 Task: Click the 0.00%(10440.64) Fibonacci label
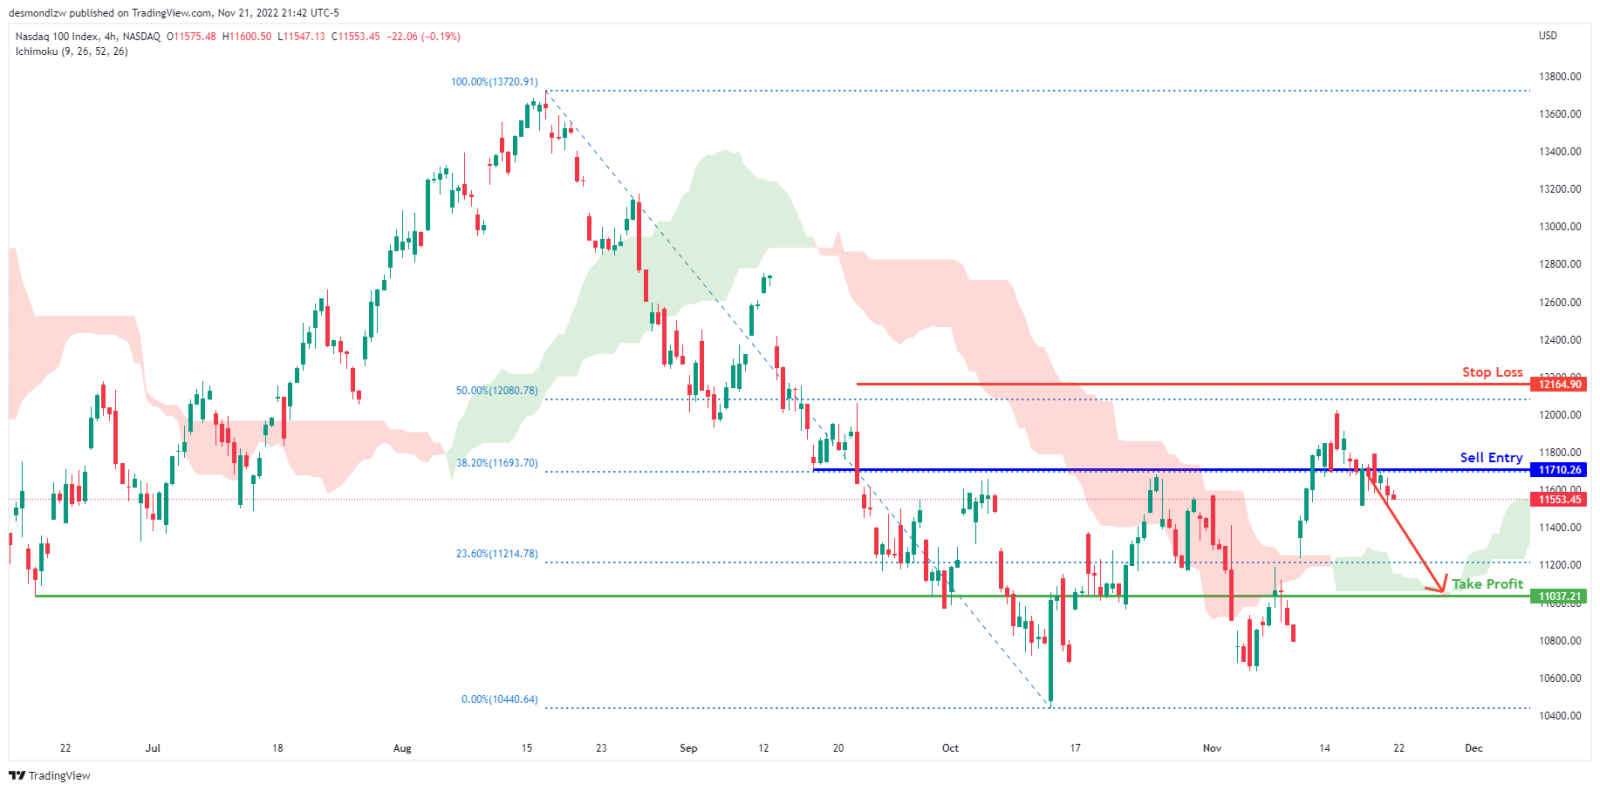(x=499, y=700)
